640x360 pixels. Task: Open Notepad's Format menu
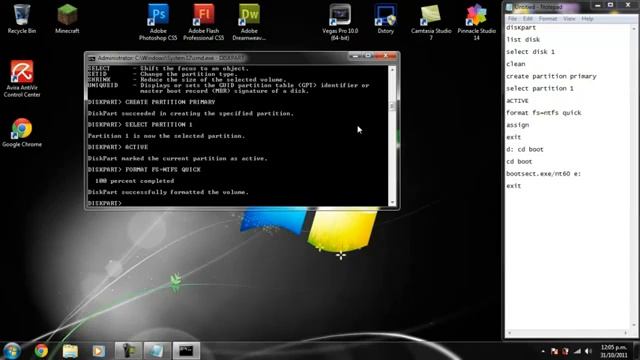[548, 19]
